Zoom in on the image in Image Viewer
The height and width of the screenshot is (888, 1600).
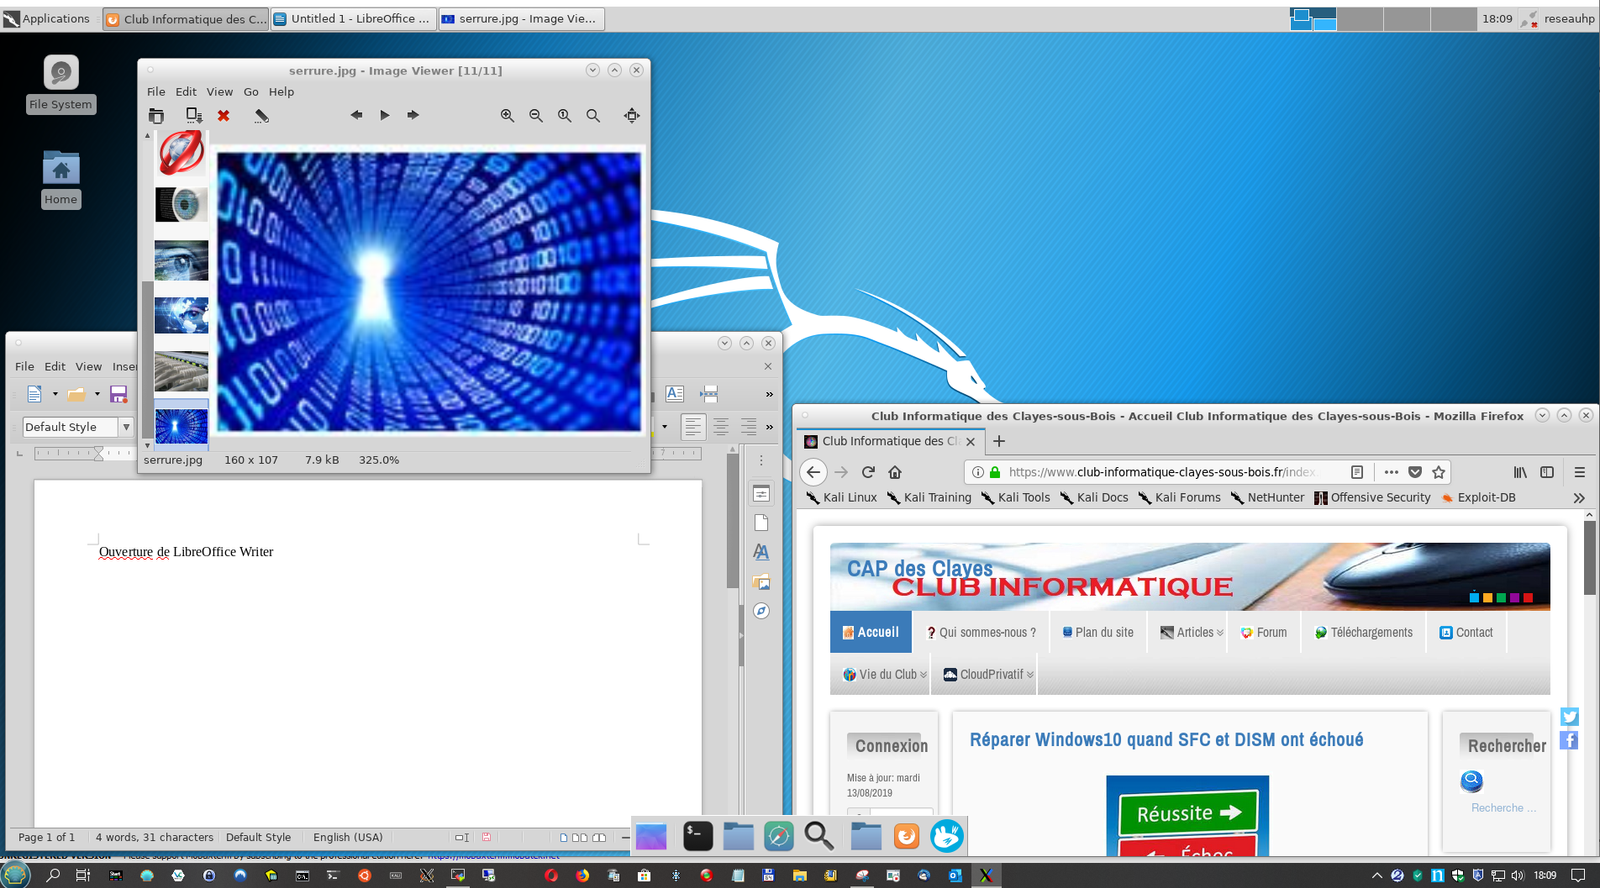tap(508, 116)
